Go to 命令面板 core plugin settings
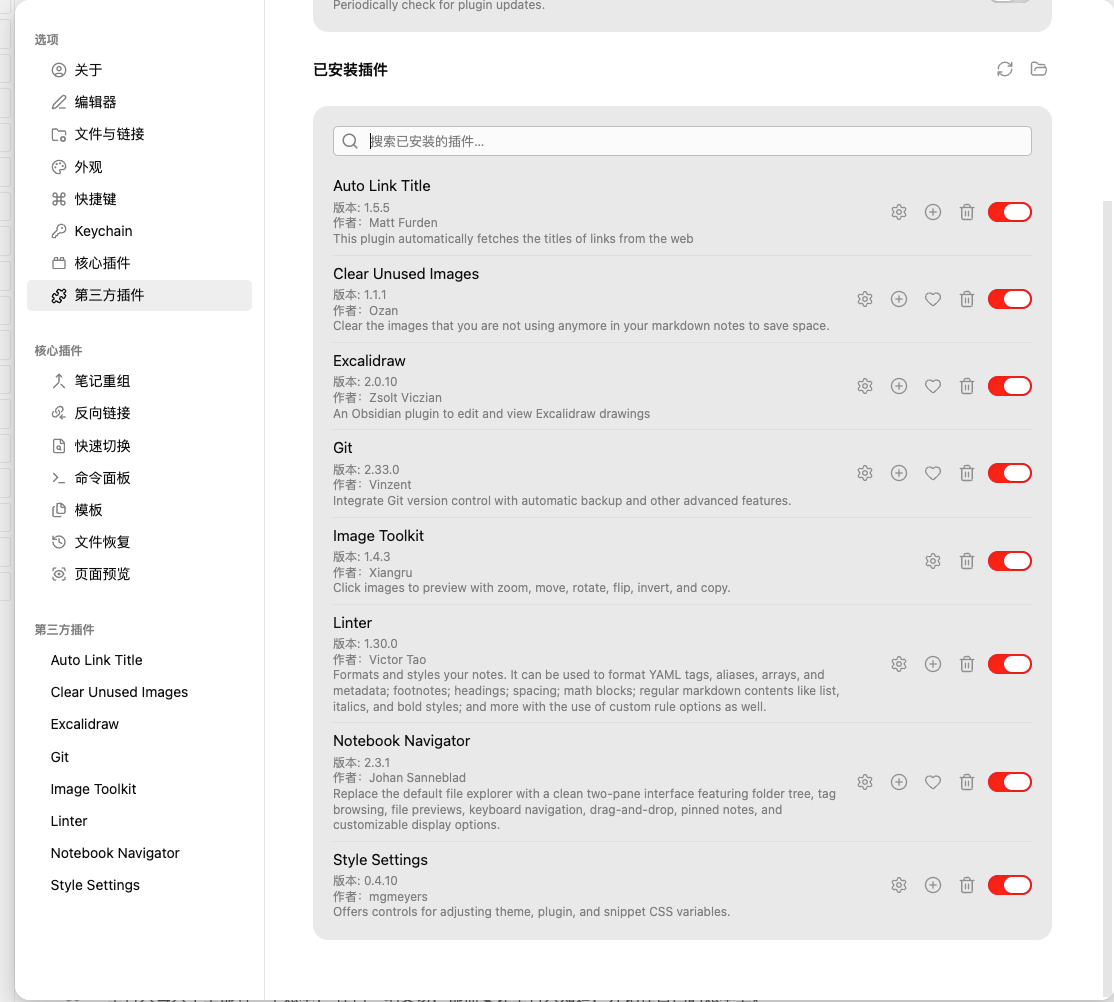 tap(102, 478)
